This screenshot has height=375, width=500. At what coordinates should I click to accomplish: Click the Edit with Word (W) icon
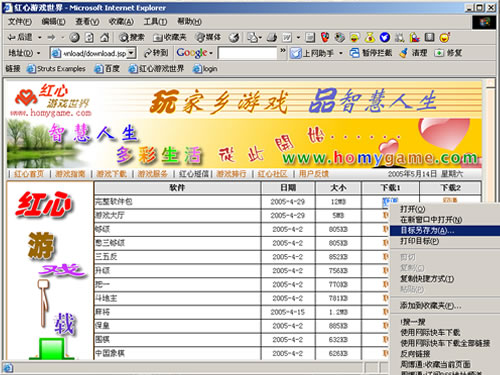(x=287, y=37)
